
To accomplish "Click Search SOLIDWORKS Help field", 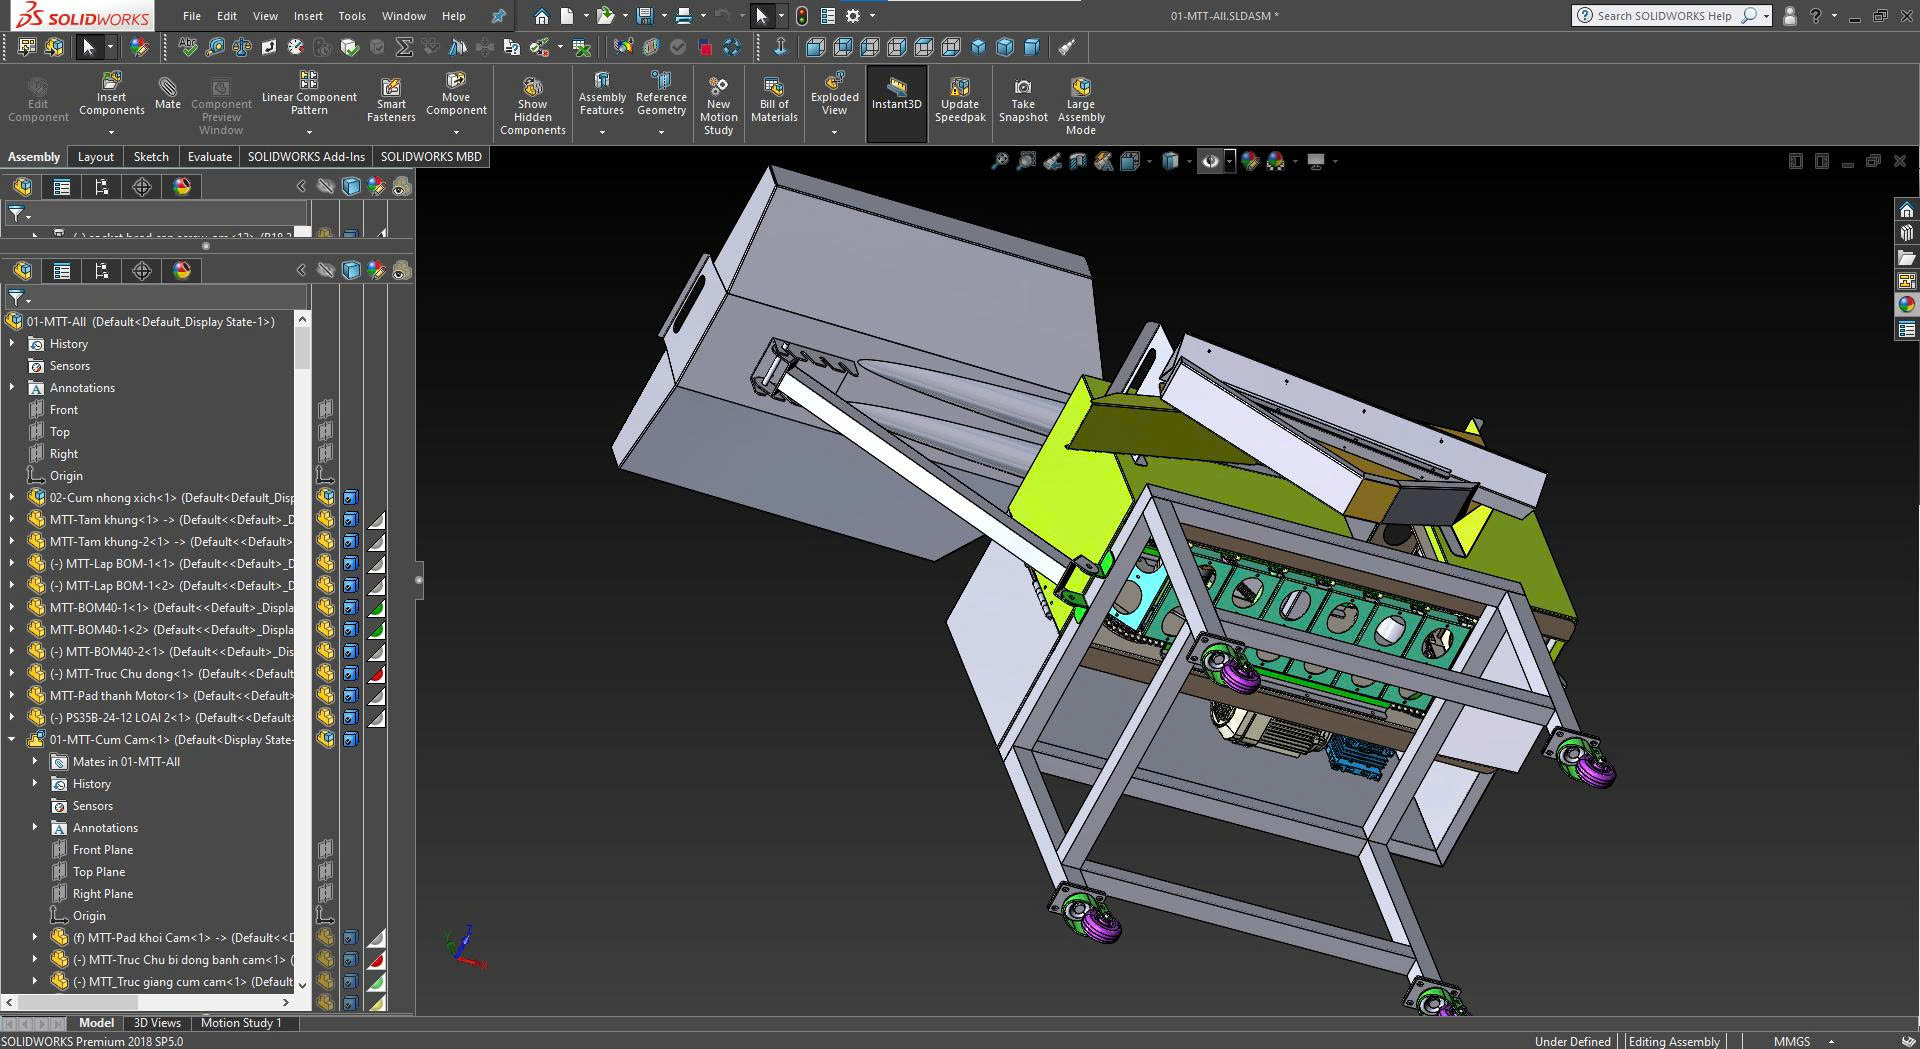I will [x=1664, y=16].
